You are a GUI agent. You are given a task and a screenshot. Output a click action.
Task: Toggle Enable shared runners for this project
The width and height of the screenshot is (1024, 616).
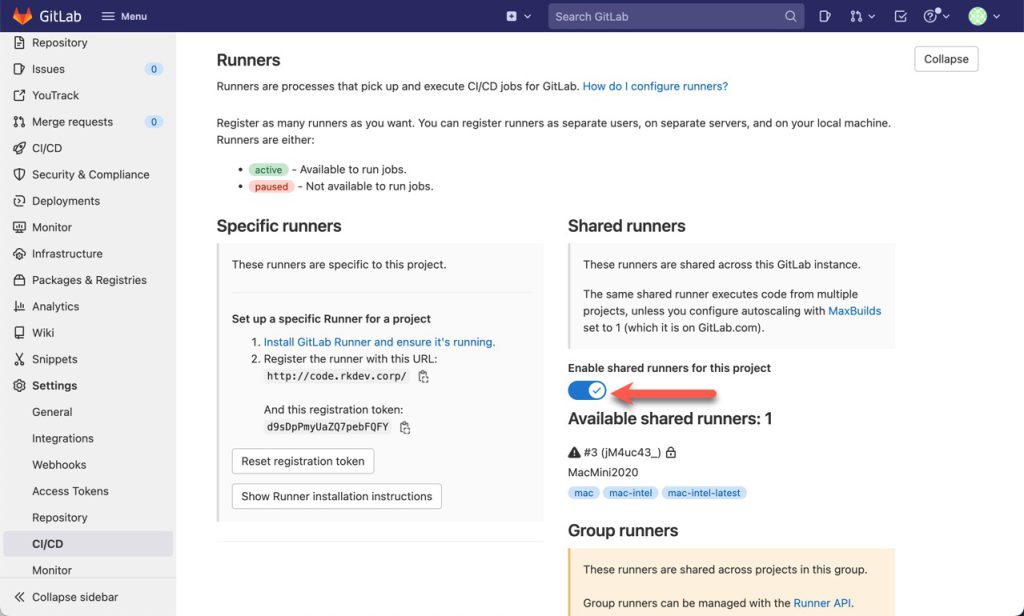click(587, 391)
